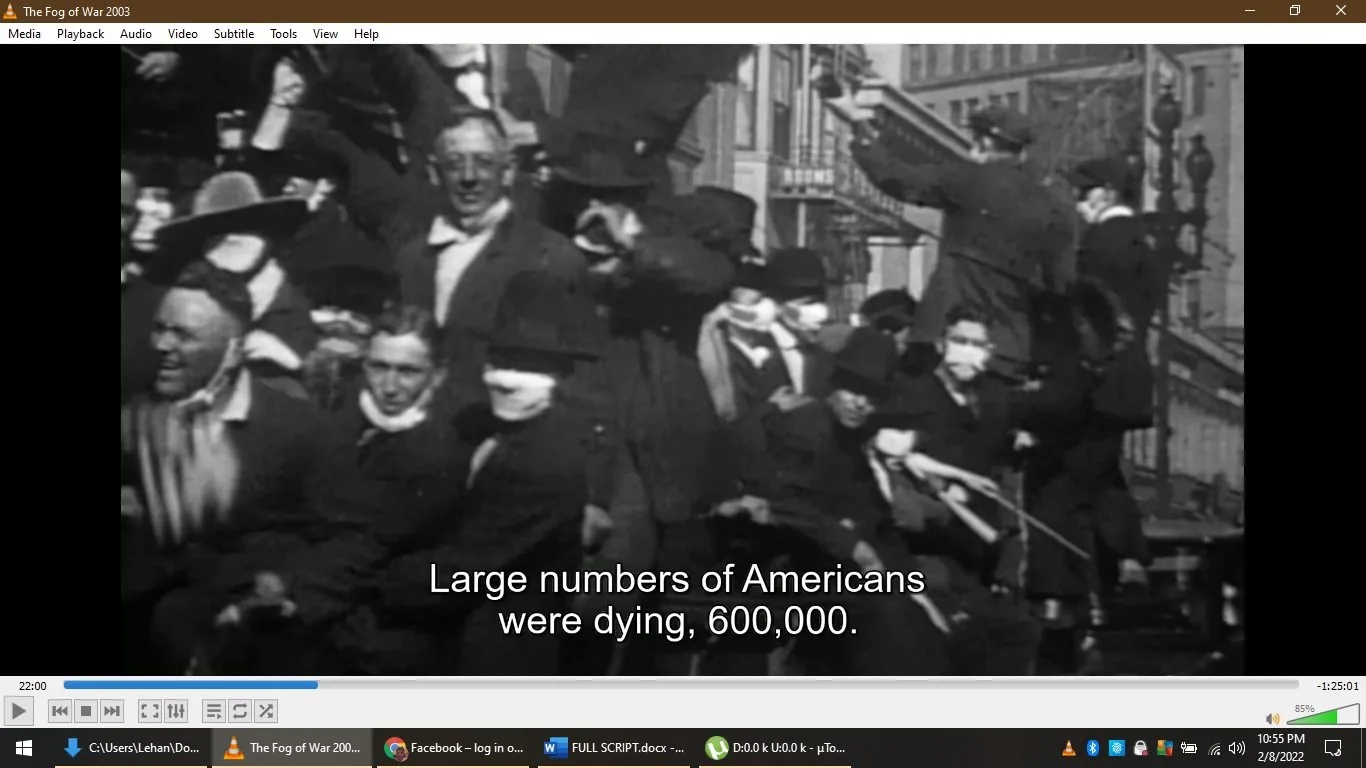Toggle fullscreen video mode
The width and height of the screenshot is (1366, 768).
[149, 711]
